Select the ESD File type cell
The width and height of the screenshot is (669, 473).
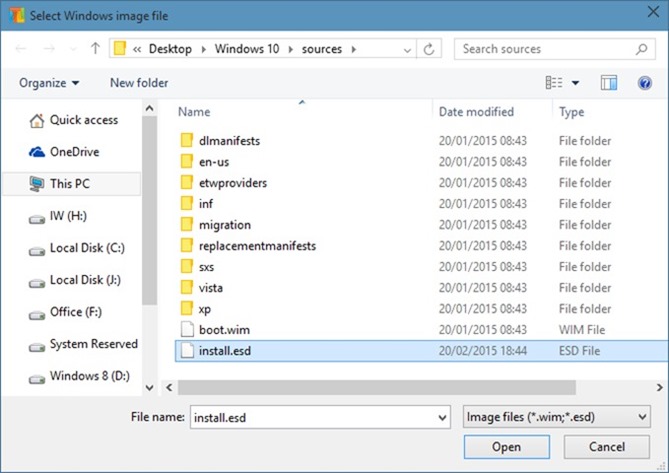coord(579,351)
